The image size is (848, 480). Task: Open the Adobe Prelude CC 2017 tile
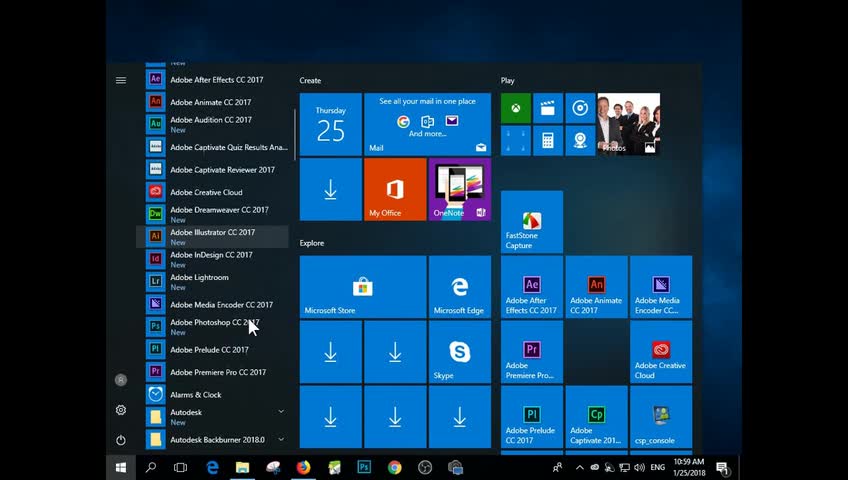point(532,417)
